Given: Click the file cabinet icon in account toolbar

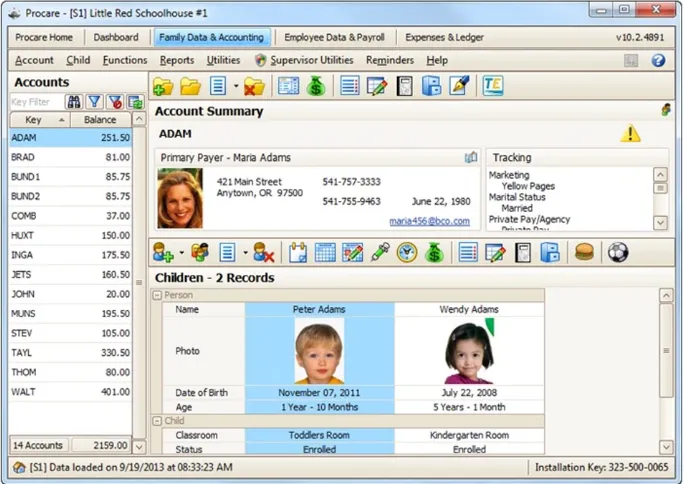Looking at the screenshot, I should click(431, 86).
